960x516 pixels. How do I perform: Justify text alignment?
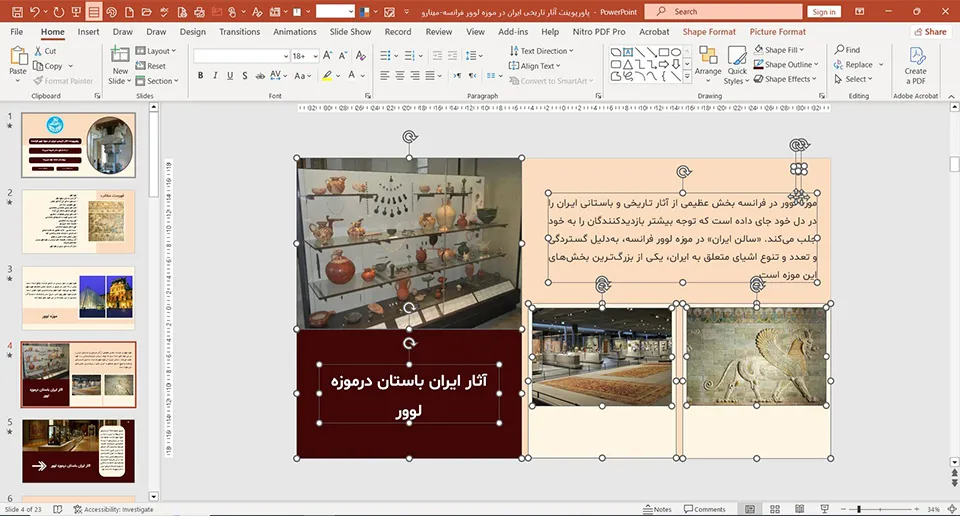(x=430, y=75)
